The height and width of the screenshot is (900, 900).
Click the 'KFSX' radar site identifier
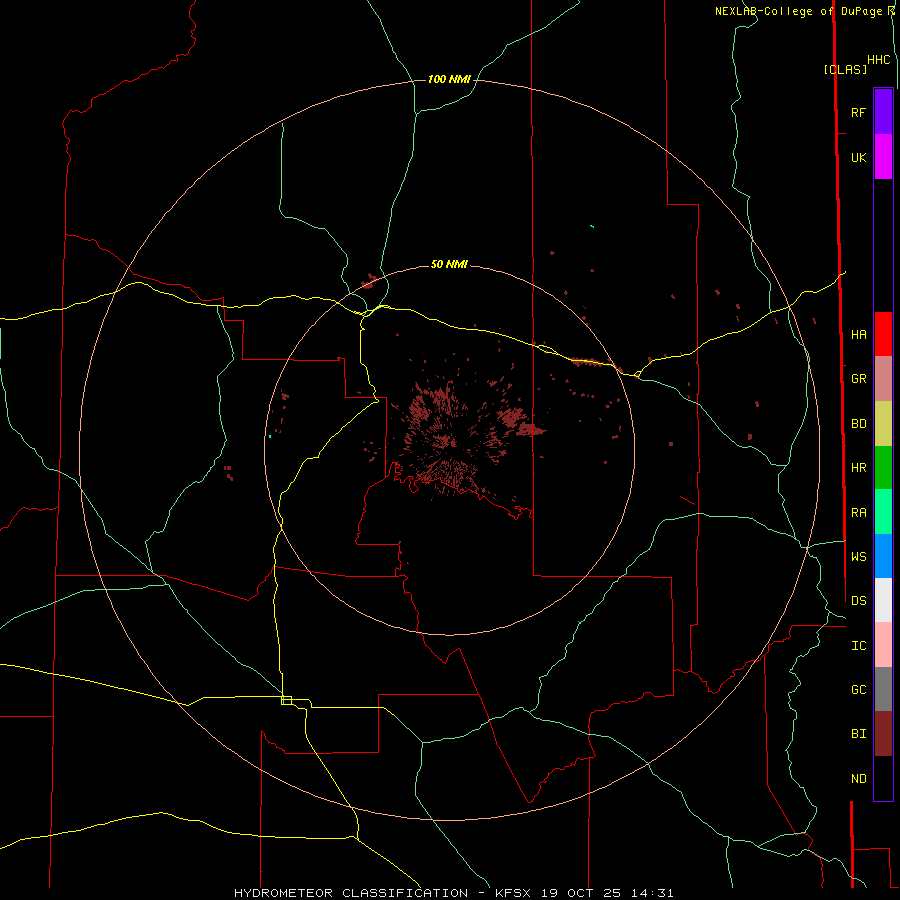click(513, 893)
